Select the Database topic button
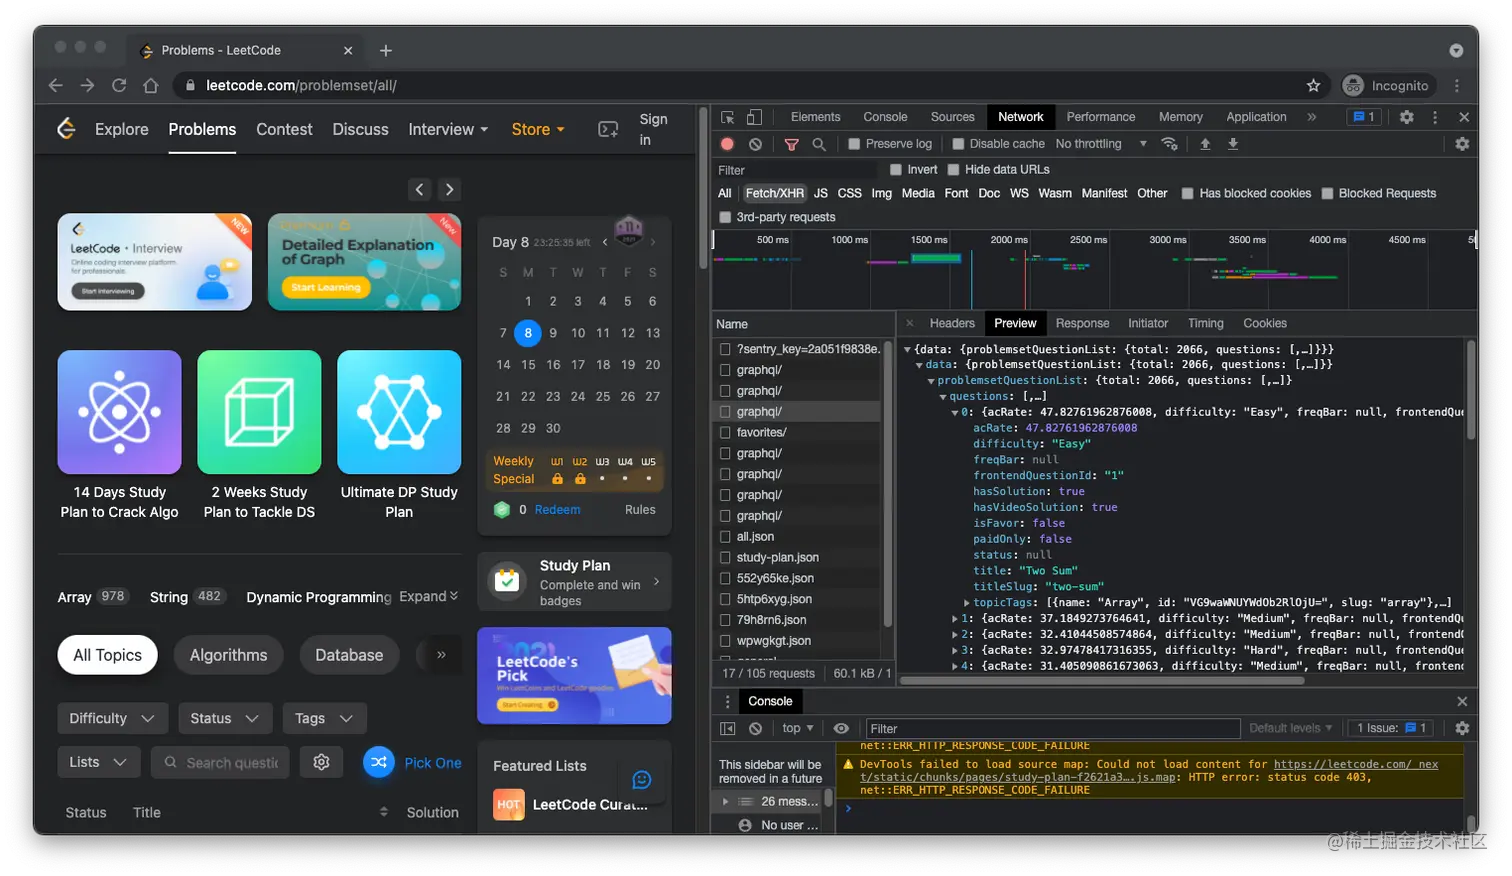The image size is (1512, 876). (349, 655)
